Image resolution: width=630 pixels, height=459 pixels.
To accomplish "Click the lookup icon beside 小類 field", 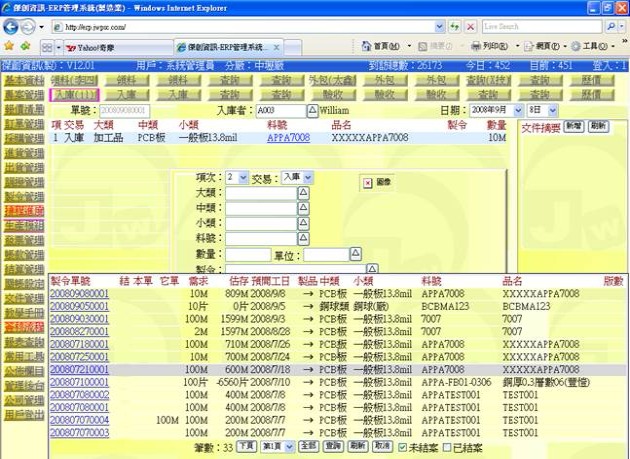I will [x=304, y=223].
